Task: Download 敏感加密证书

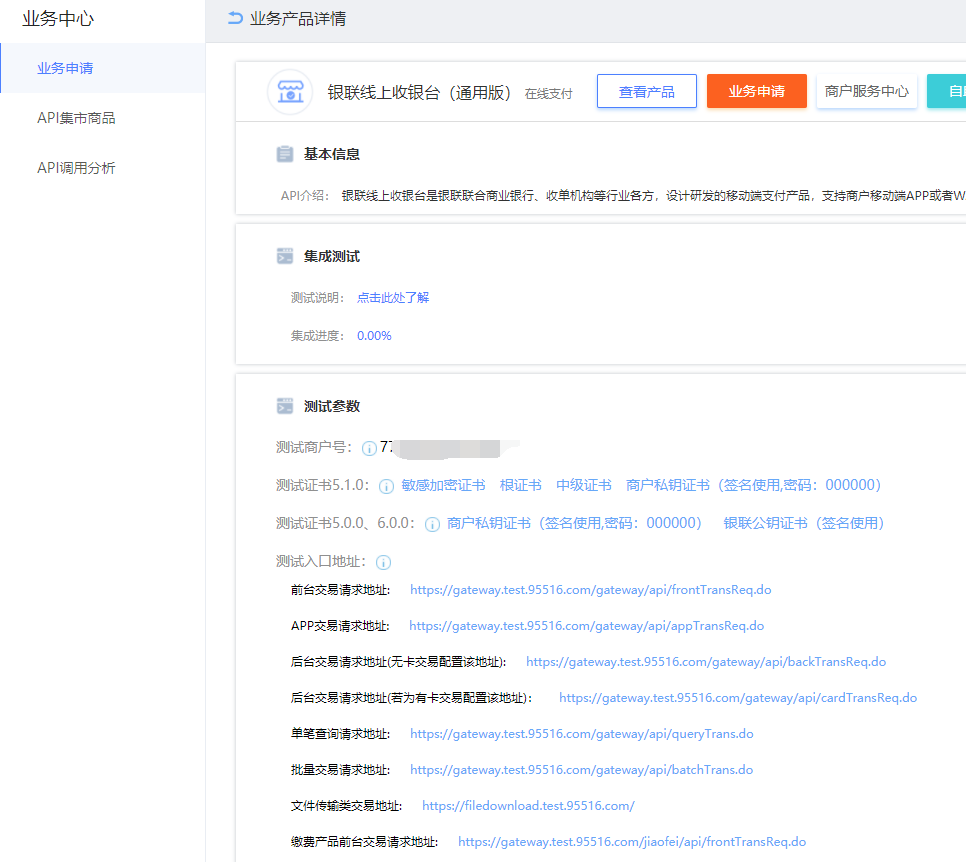Action: tap(443, 486)
